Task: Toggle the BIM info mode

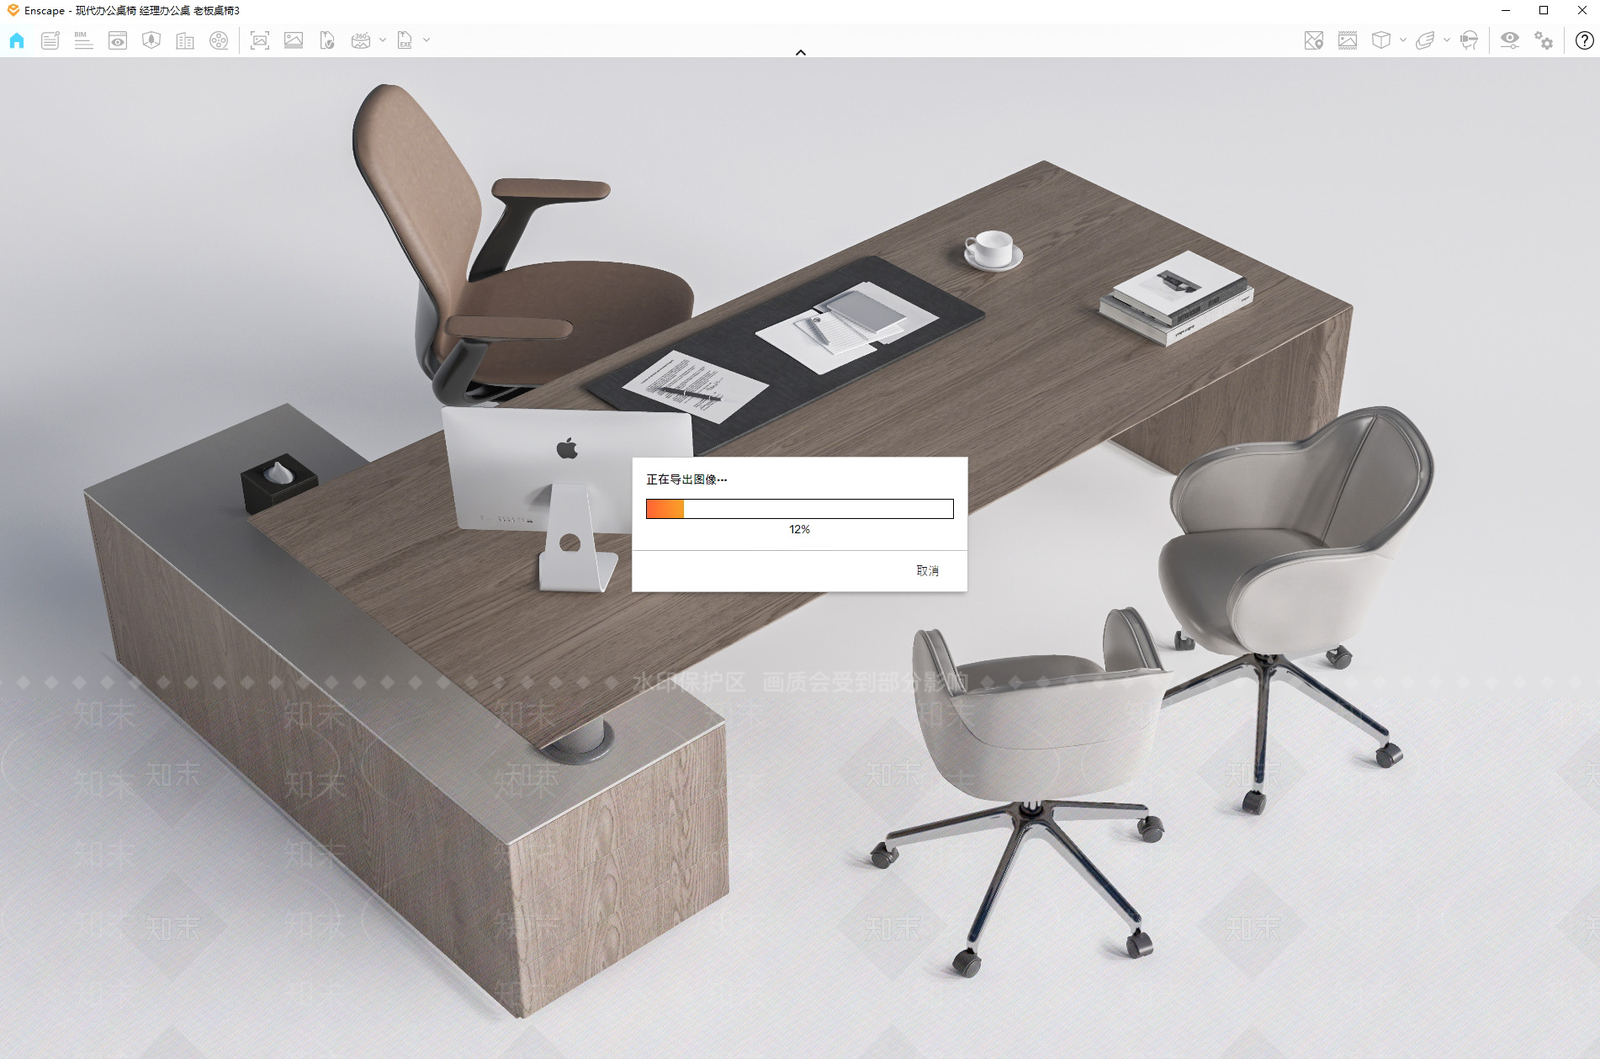Action: pos(83,40)
